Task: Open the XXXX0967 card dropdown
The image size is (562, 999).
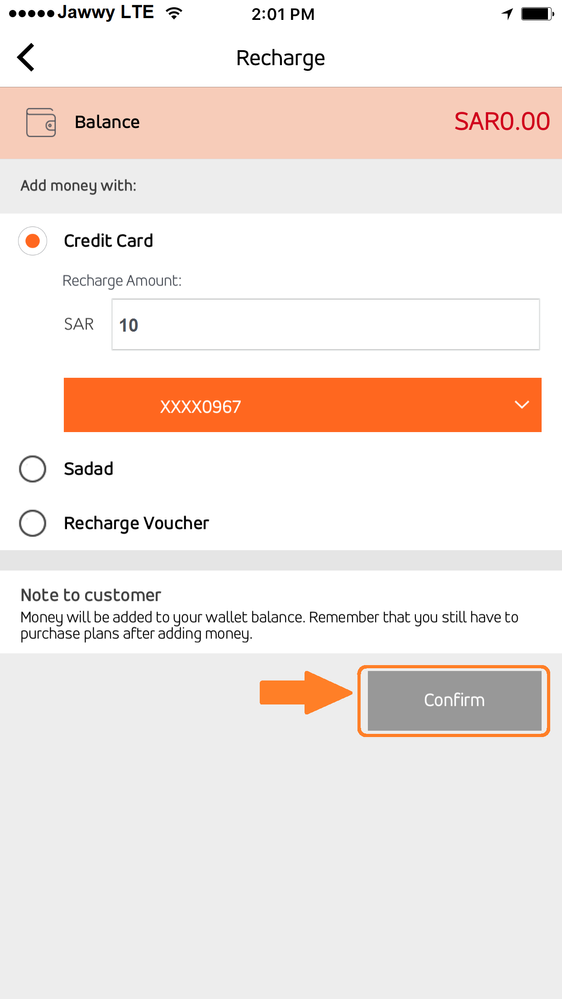Action: click(x=303, y=405)
